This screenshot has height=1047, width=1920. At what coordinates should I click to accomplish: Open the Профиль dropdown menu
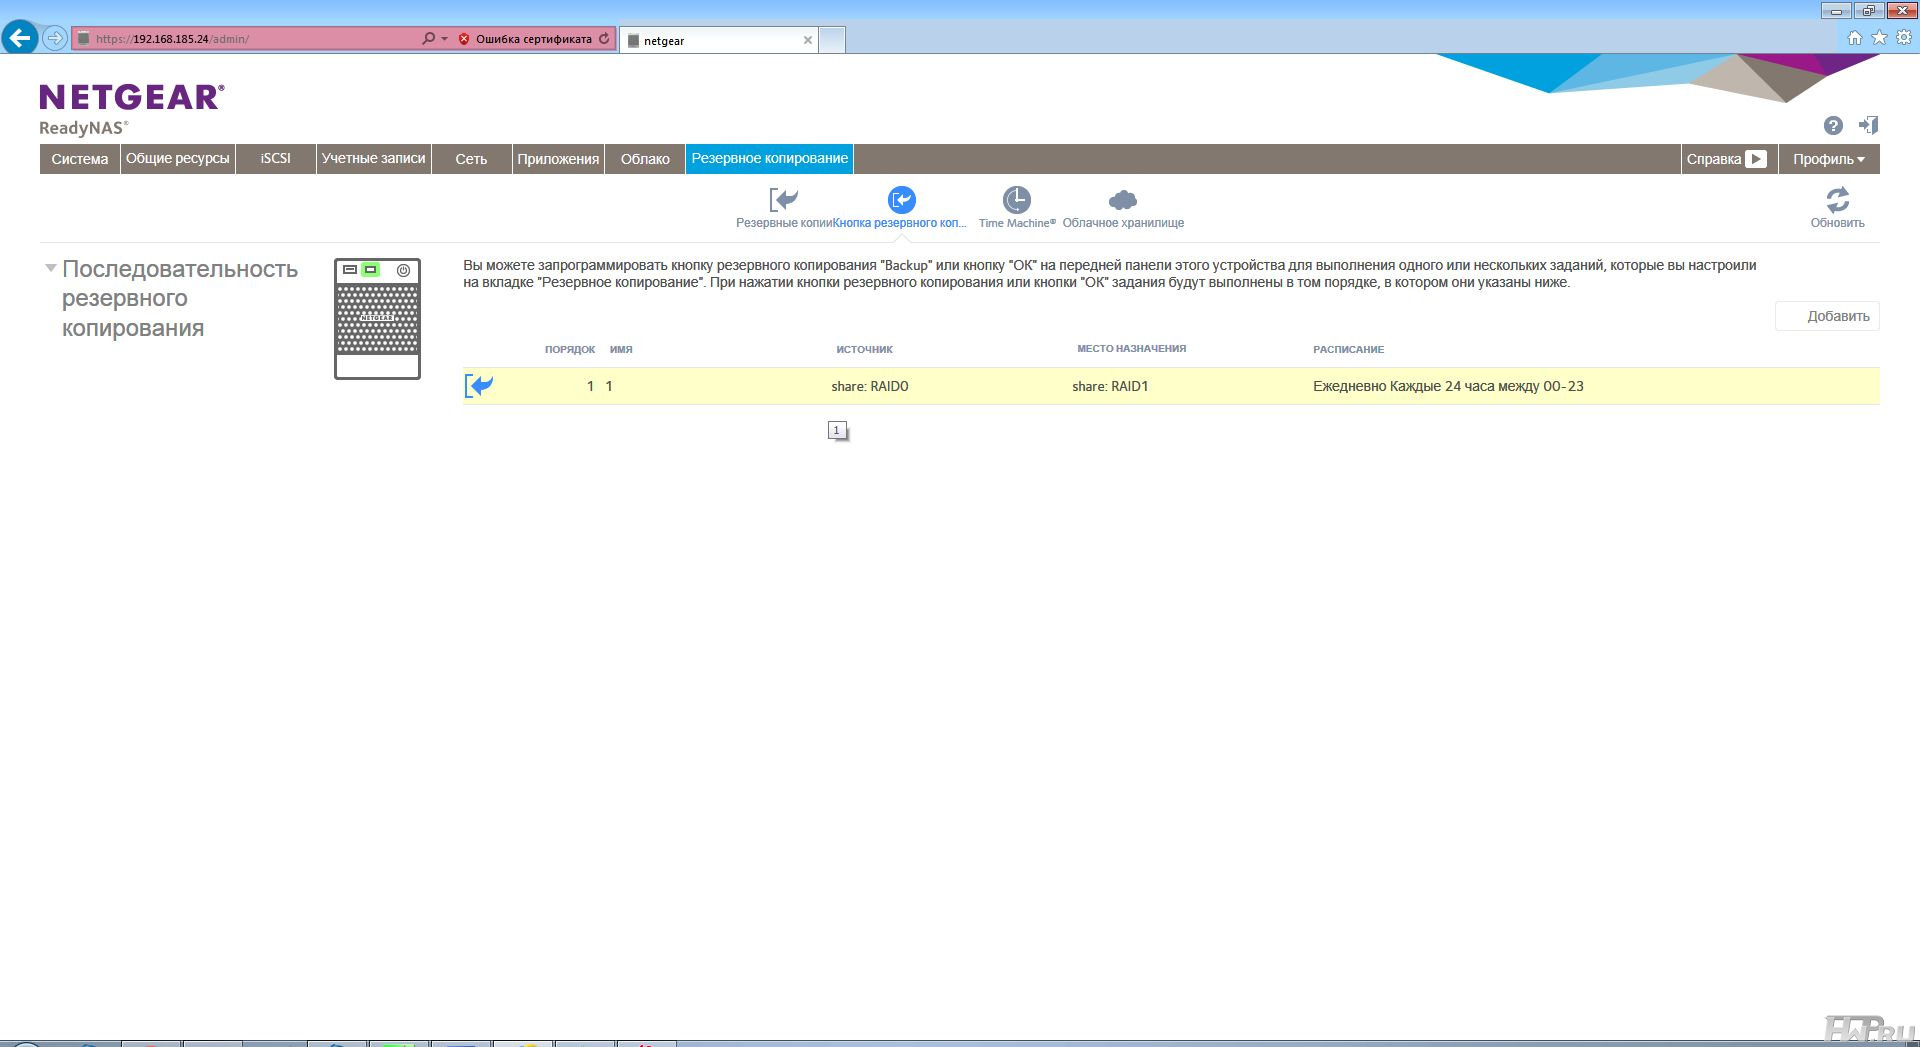pos(1828,159)
